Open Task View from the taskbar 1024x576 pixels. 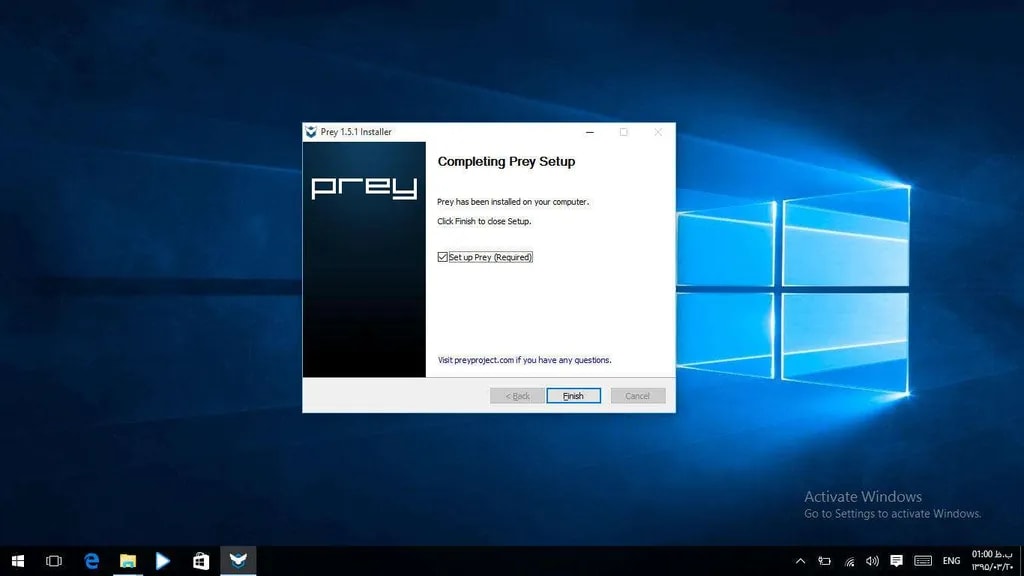(x=54, y=561)
